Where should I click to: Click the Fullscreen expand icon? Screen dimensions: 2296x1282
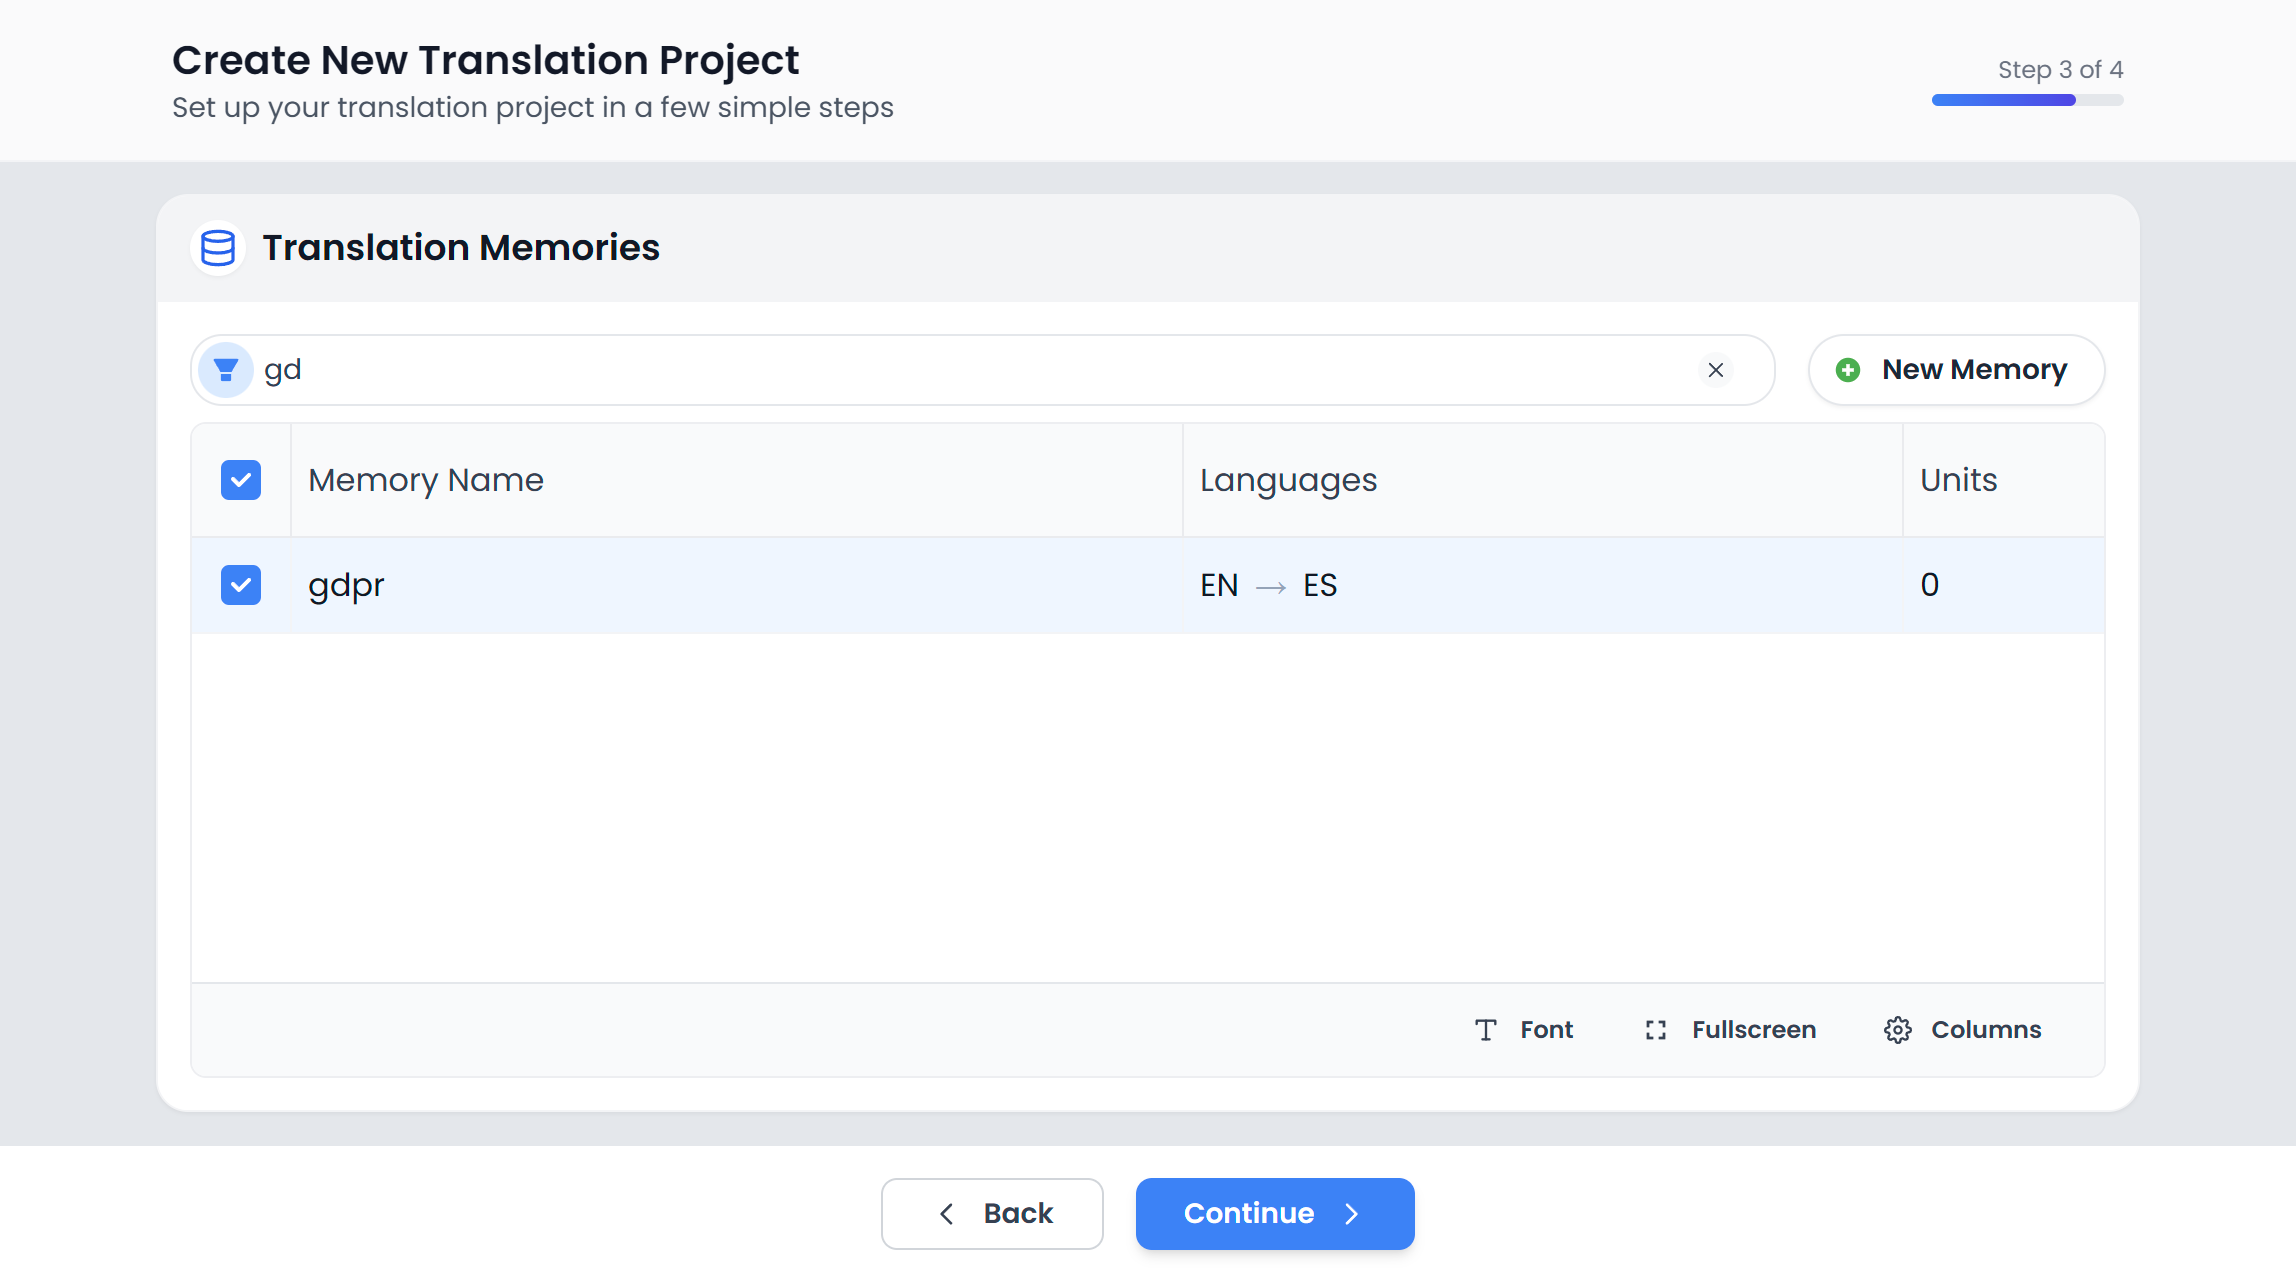click(1655, 1029)
